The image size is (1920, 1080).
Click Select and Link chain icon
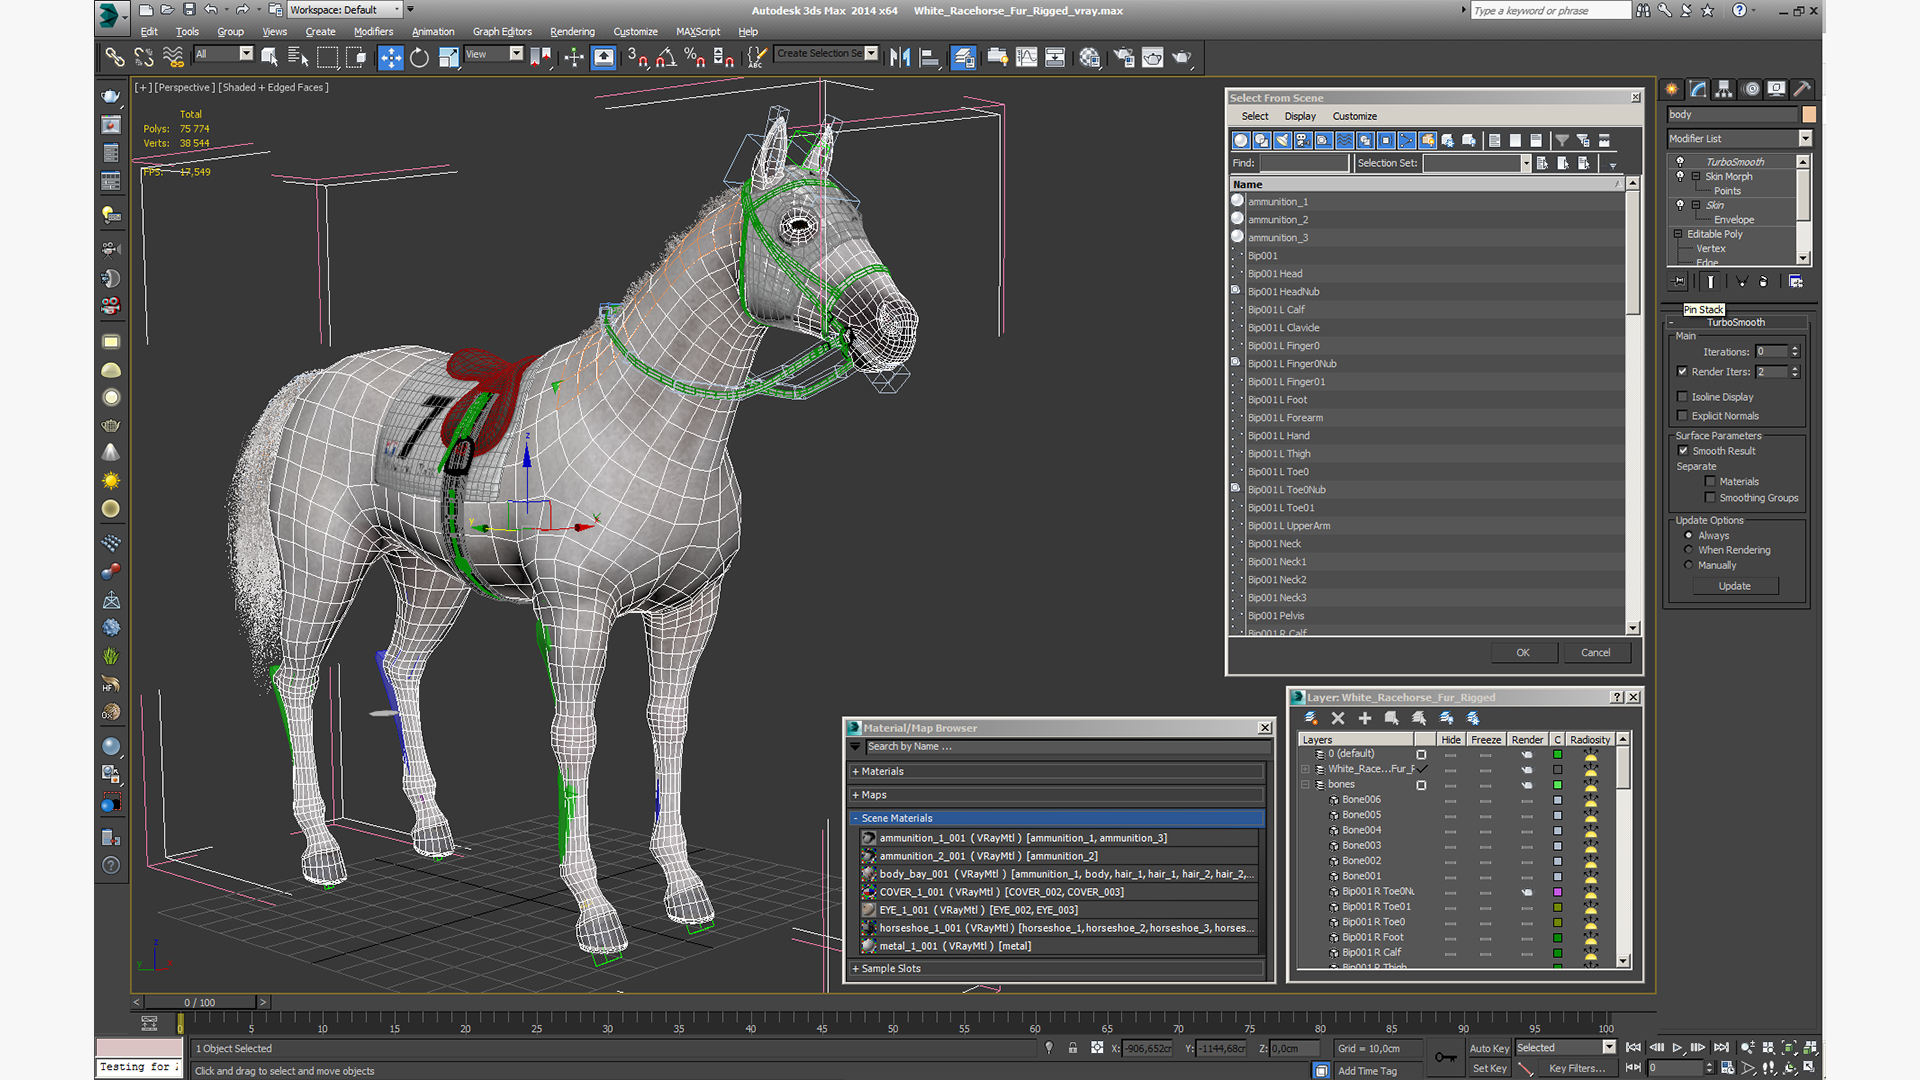pyautogui.click(x=115, y=58)
